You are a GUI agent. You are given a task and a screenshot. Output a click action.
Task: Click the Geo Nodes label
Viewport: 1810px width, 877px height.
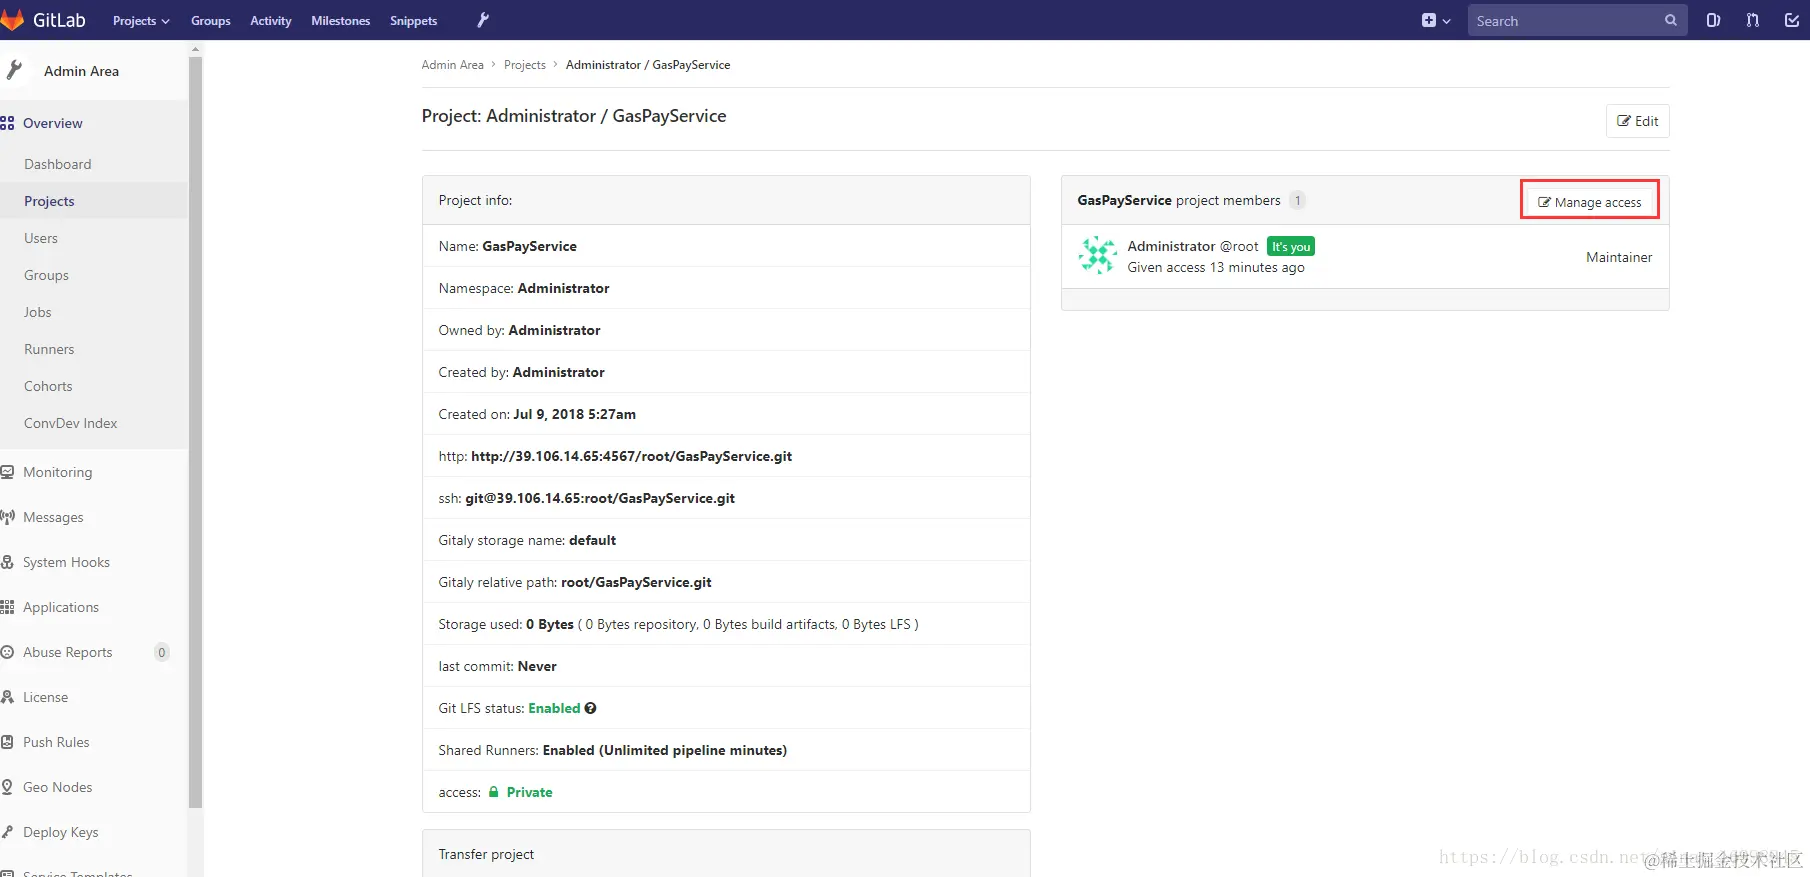58,787
